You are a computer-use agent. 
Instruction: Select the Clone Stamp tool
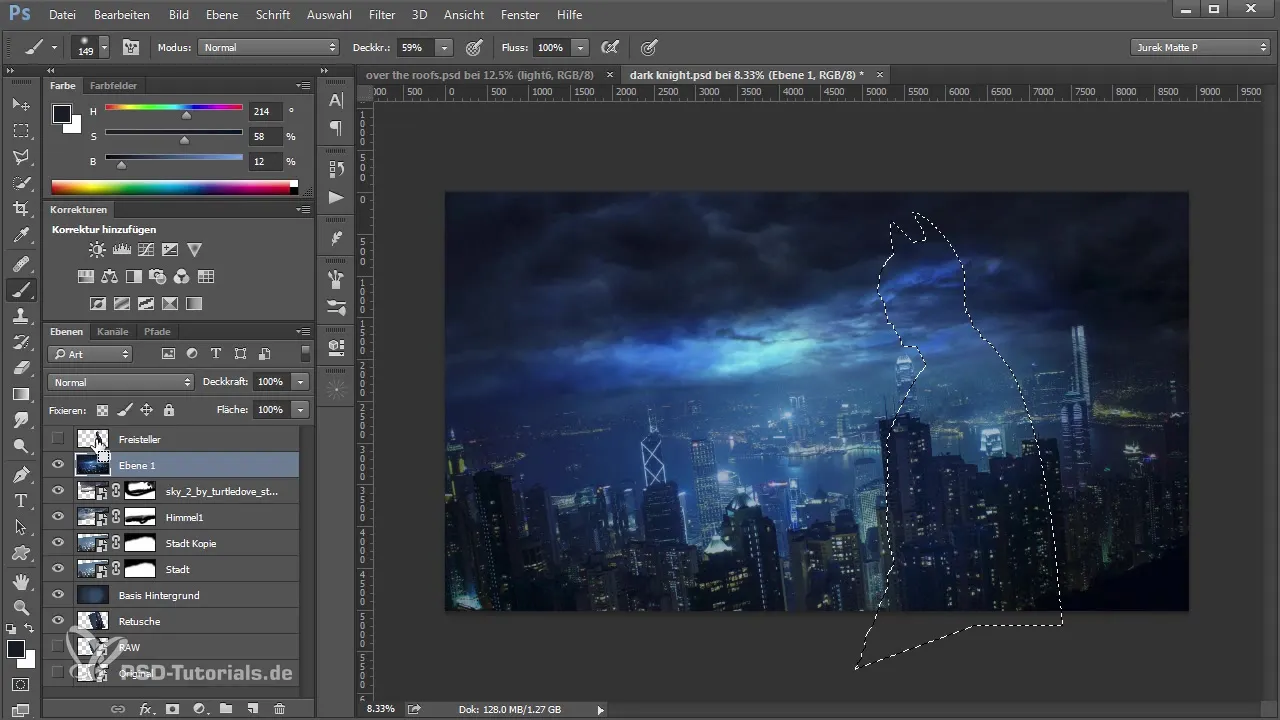pos(20,316)
